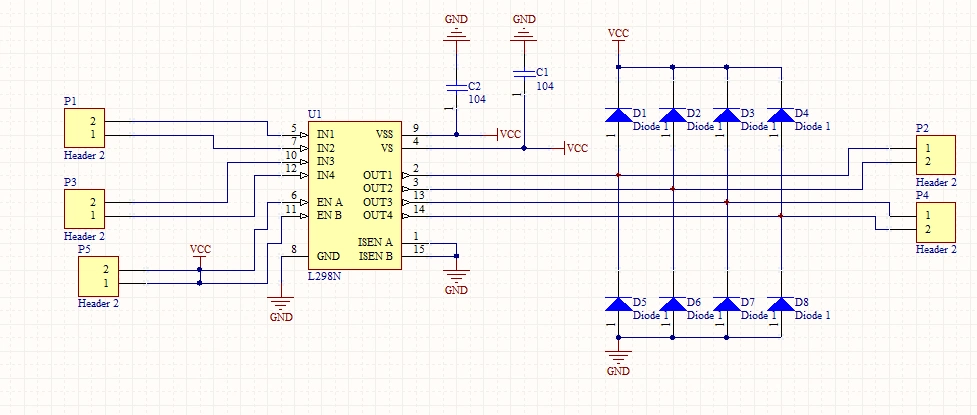The image size is (977, 415).
Task: Select diode D5 symbol
Action: coord(618,304)
